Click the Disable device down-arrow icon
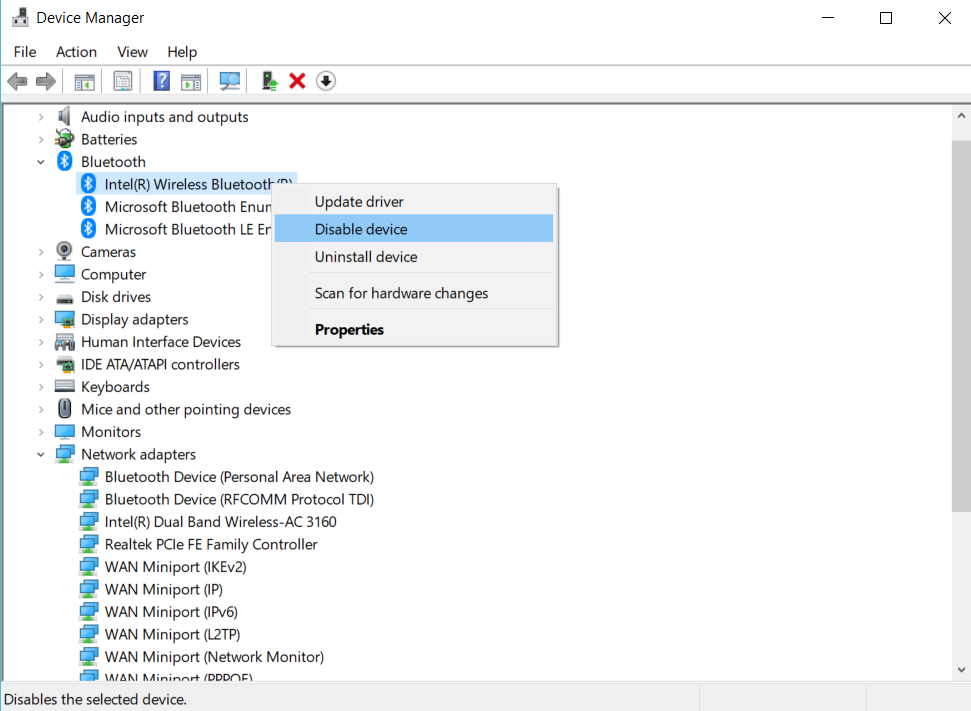Viewport: 971px width, 711px height. point(326,81)
